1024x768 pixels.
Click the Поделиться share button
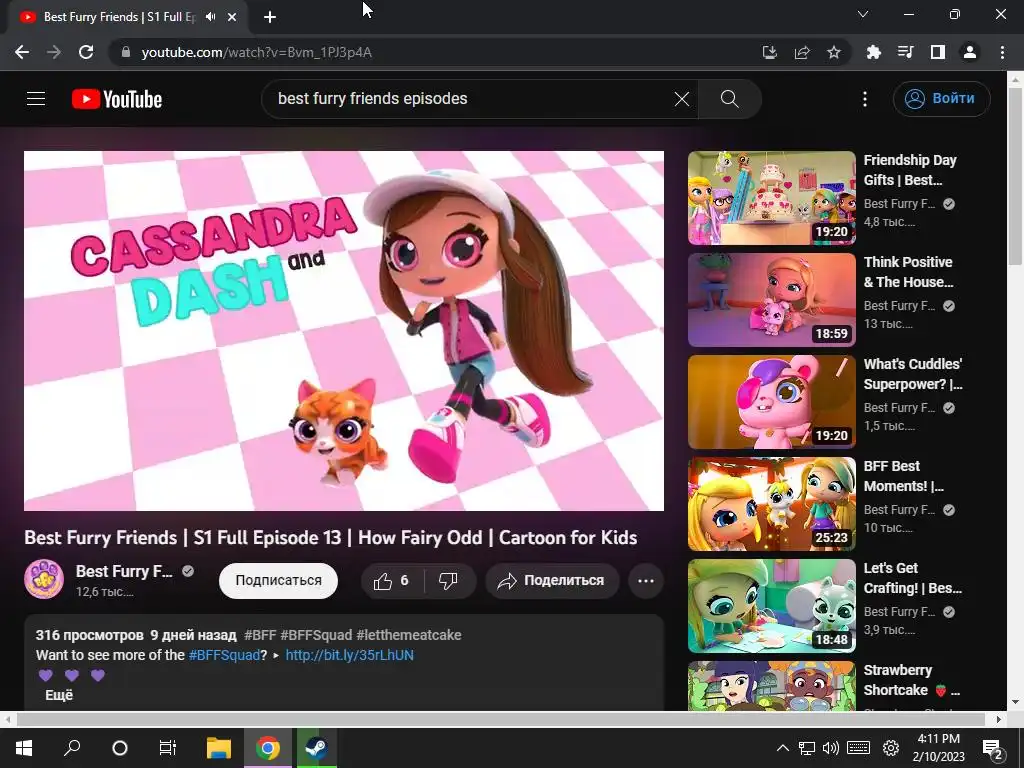tap(552, 581)
